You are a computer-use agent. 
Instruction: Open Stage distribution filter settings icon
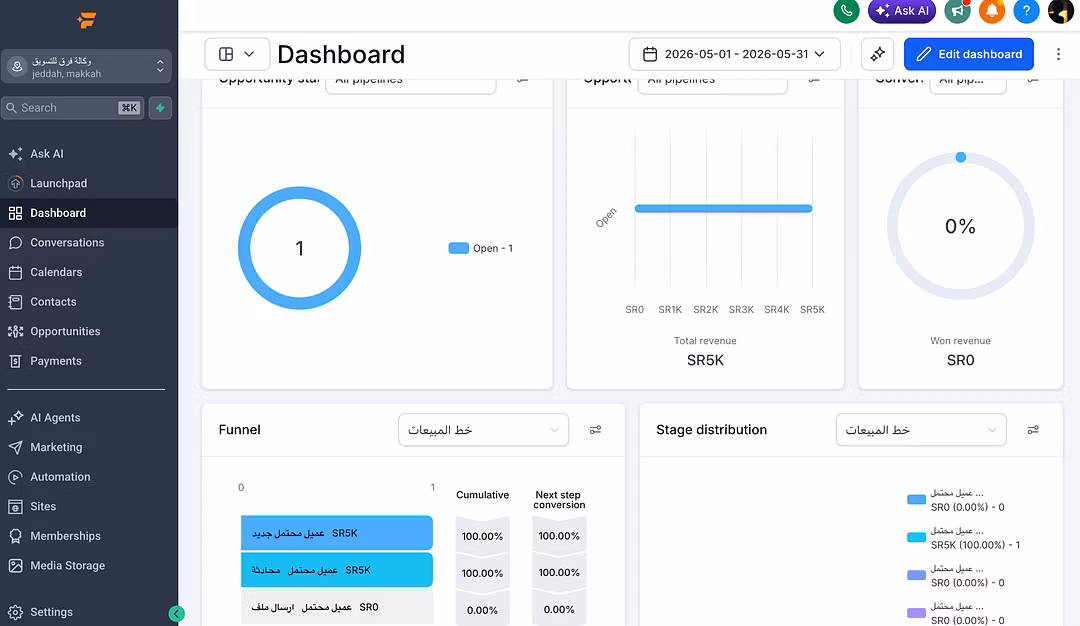1032,430
